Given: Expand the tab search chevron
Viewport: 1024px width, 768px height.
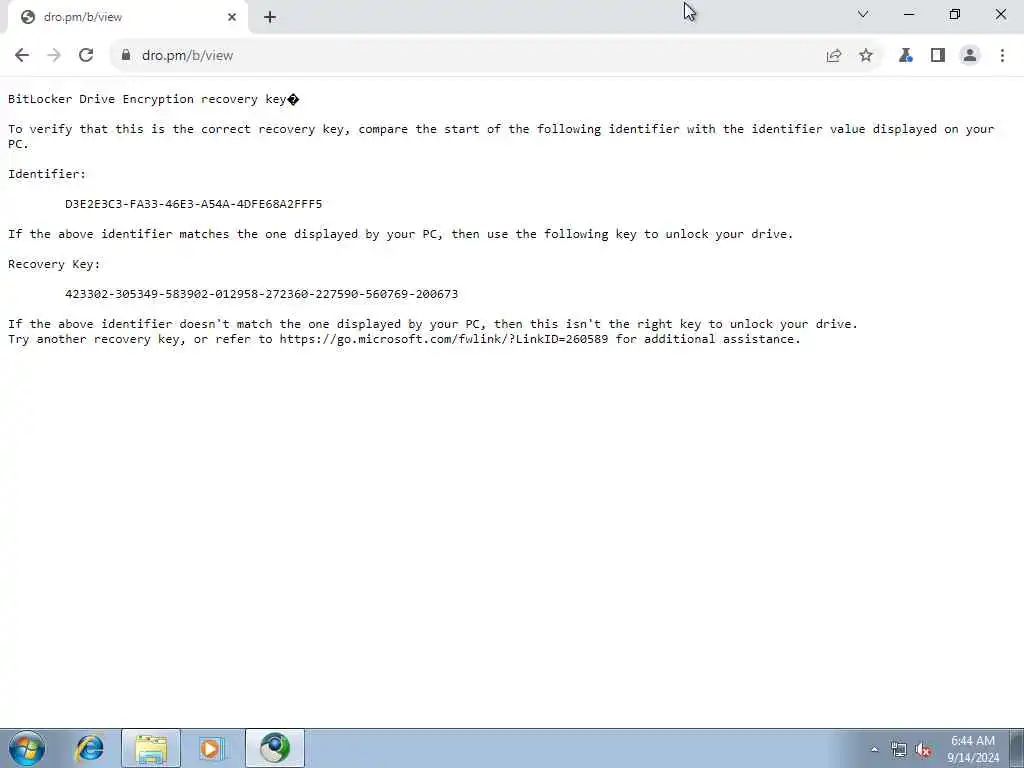Looking at the screenshot, I should [863, 14].
